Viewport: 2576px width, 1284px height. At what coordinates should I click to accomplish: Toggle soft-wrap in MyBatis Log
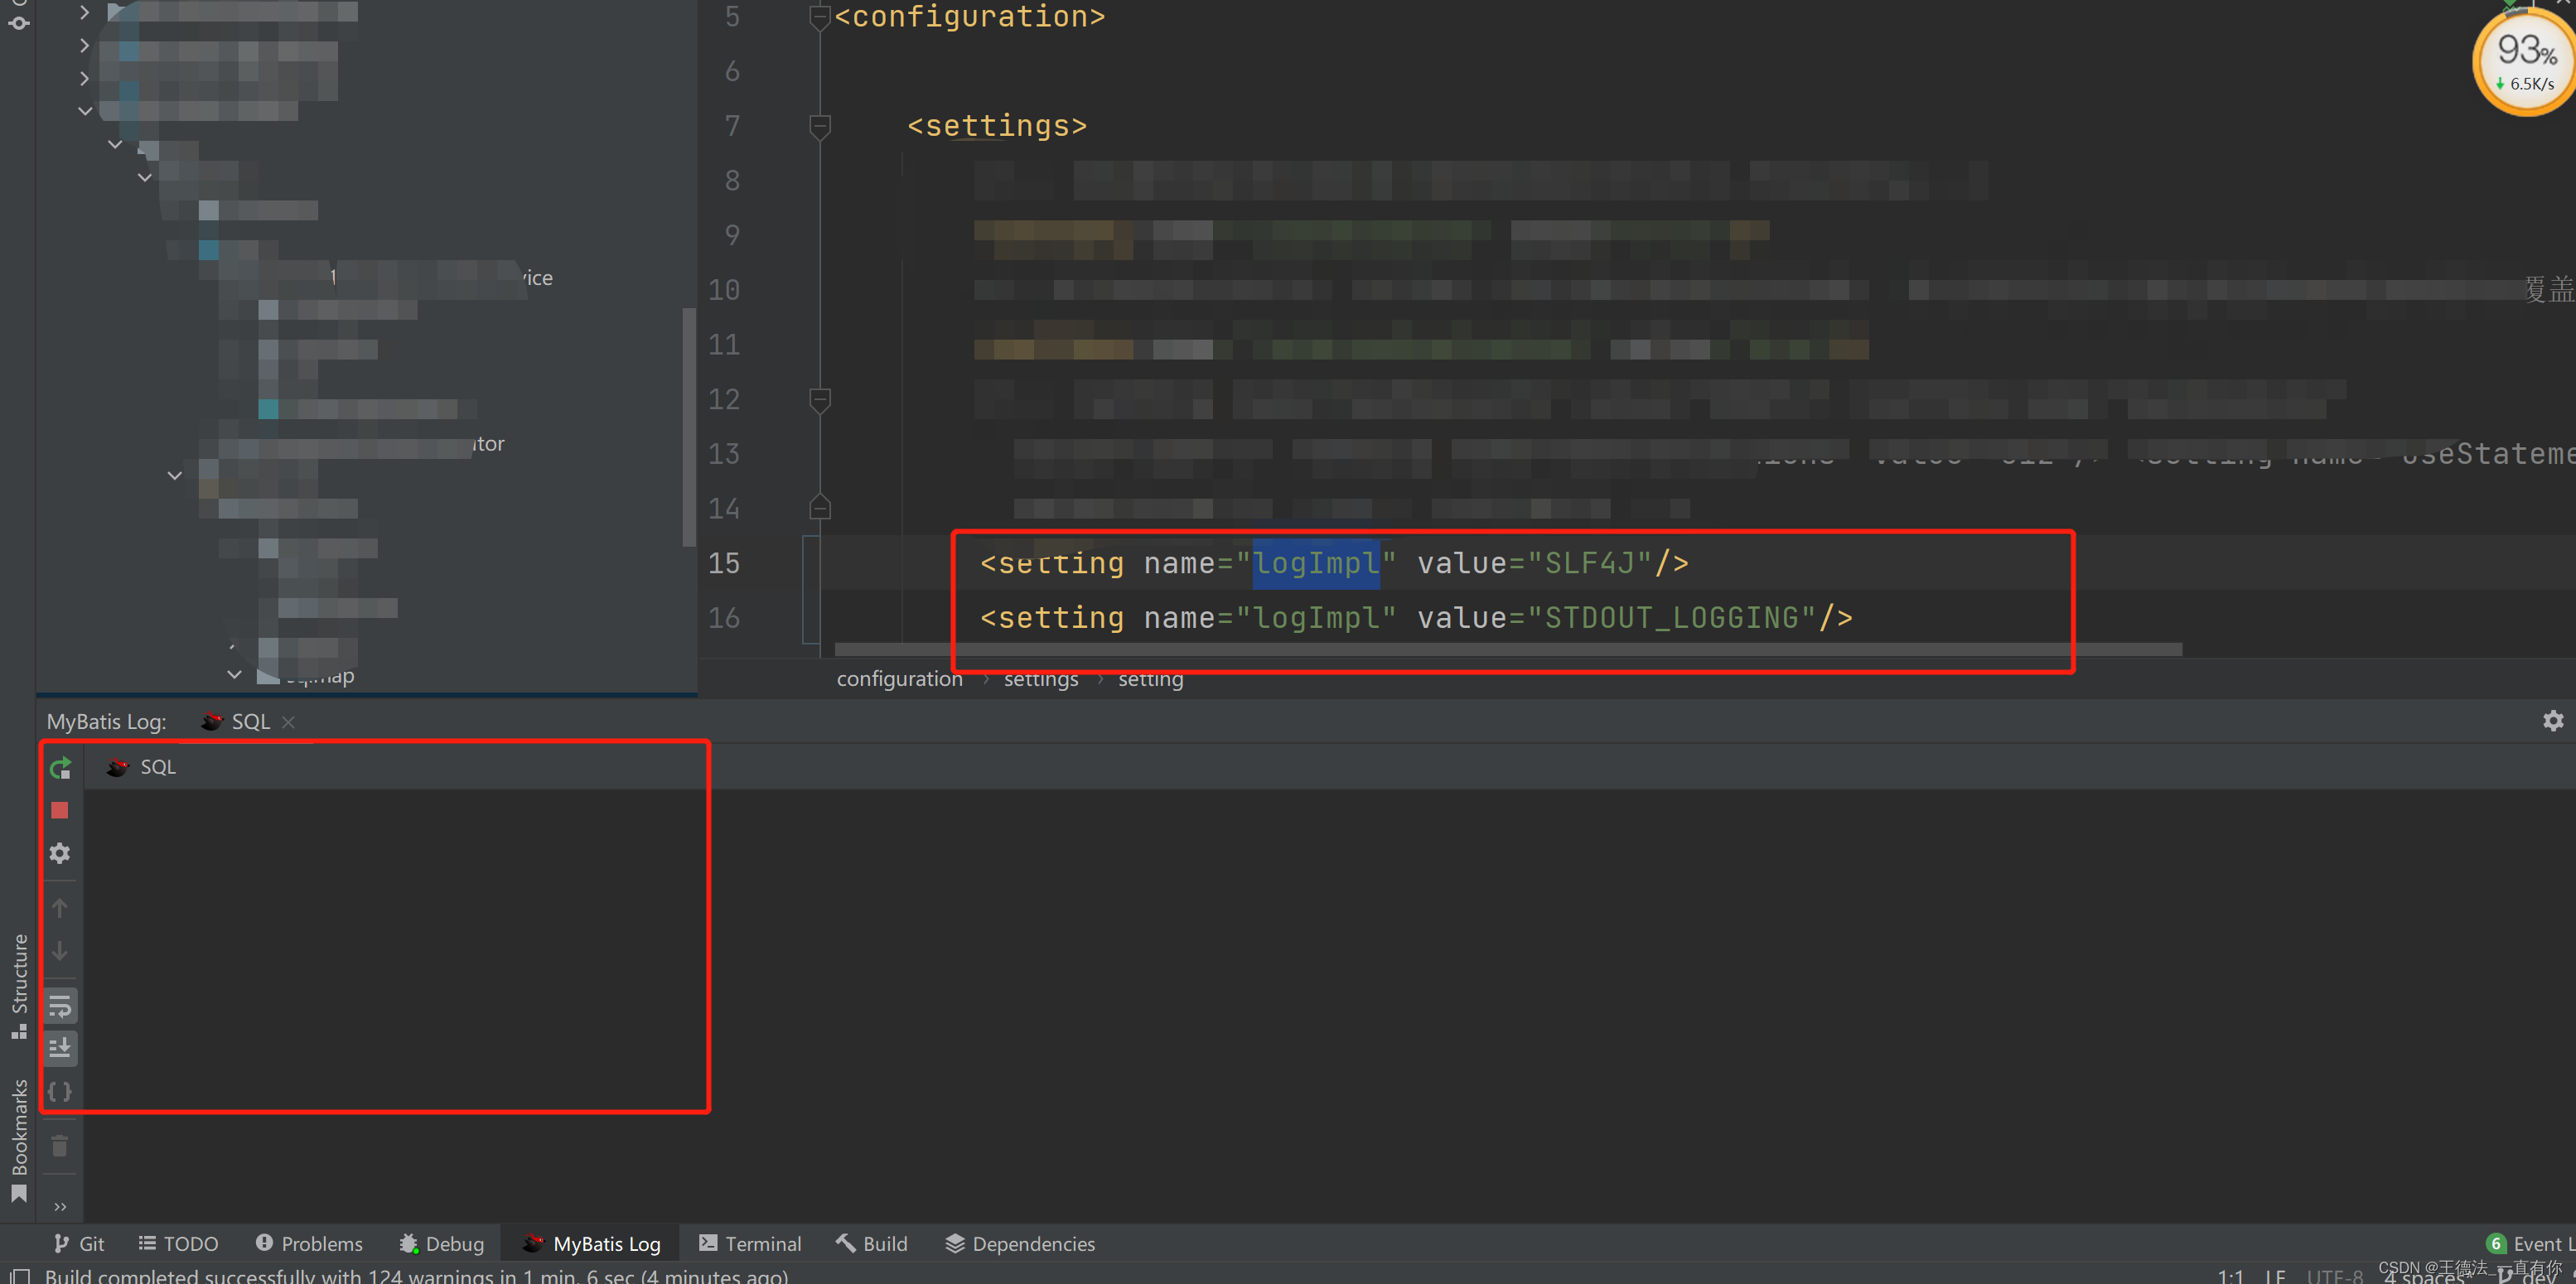(x=60, y=1006)
